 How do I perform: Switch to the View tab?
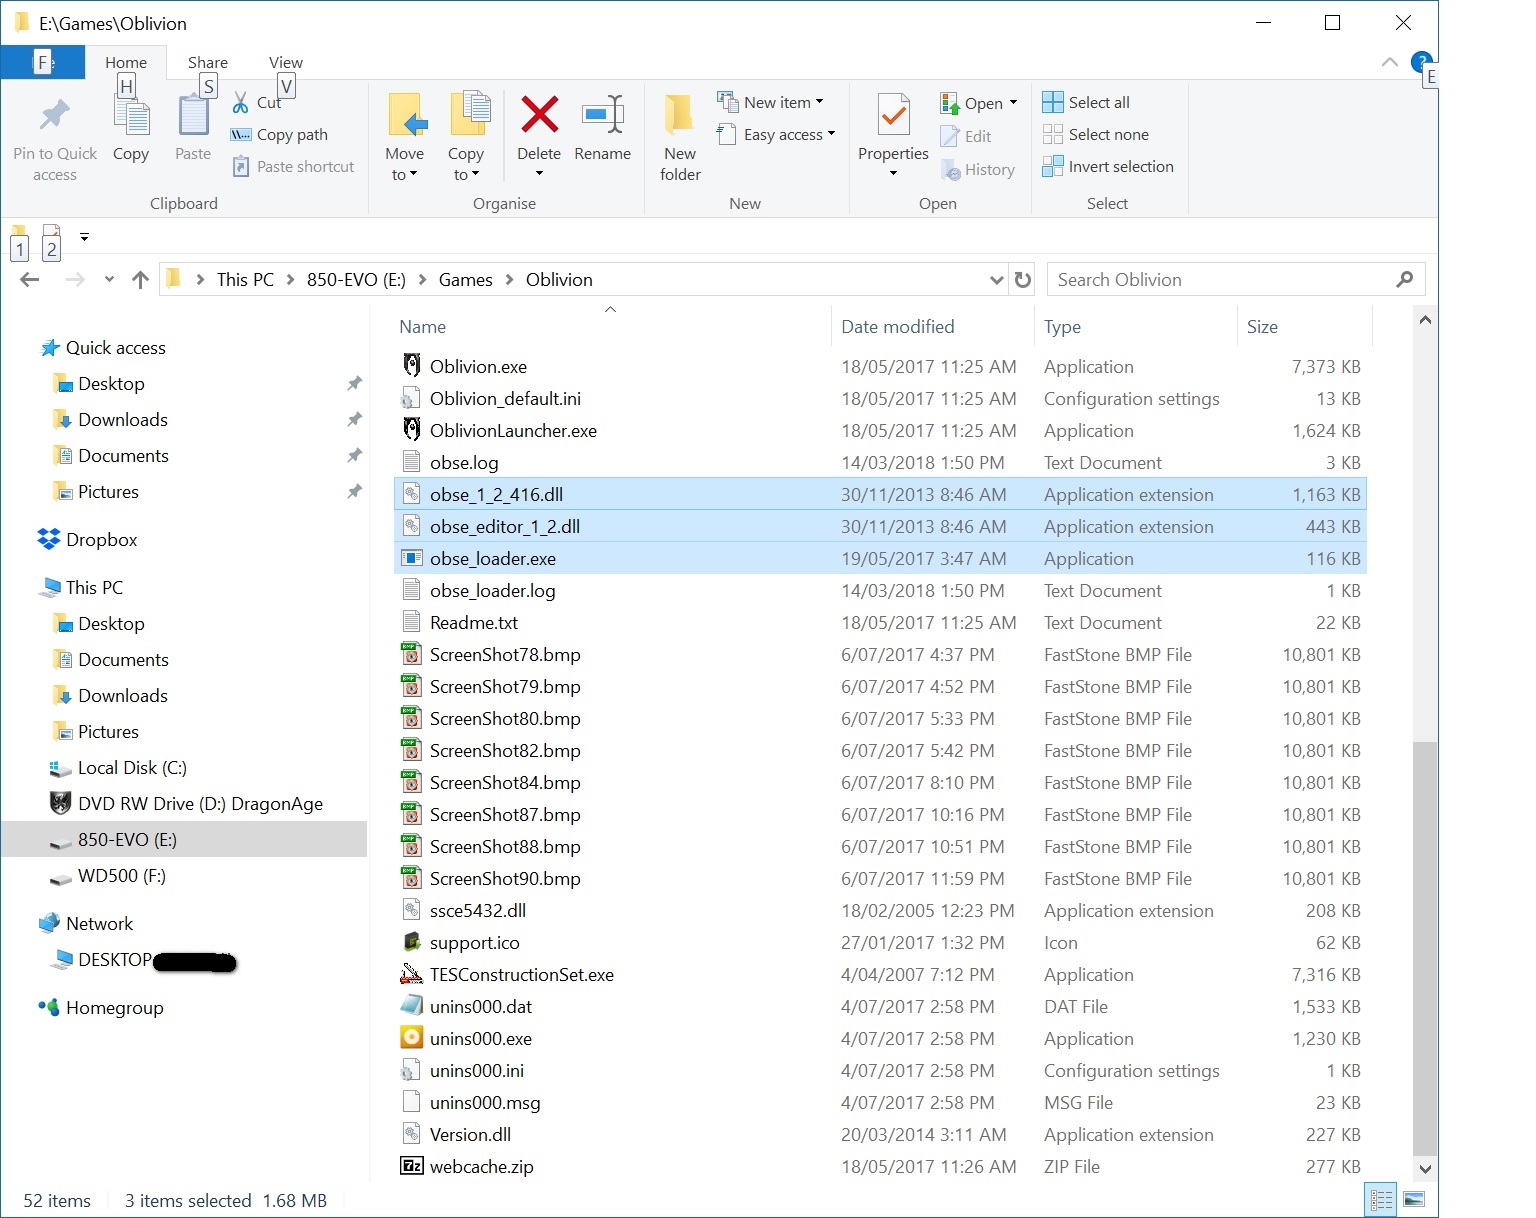point(286,62)
